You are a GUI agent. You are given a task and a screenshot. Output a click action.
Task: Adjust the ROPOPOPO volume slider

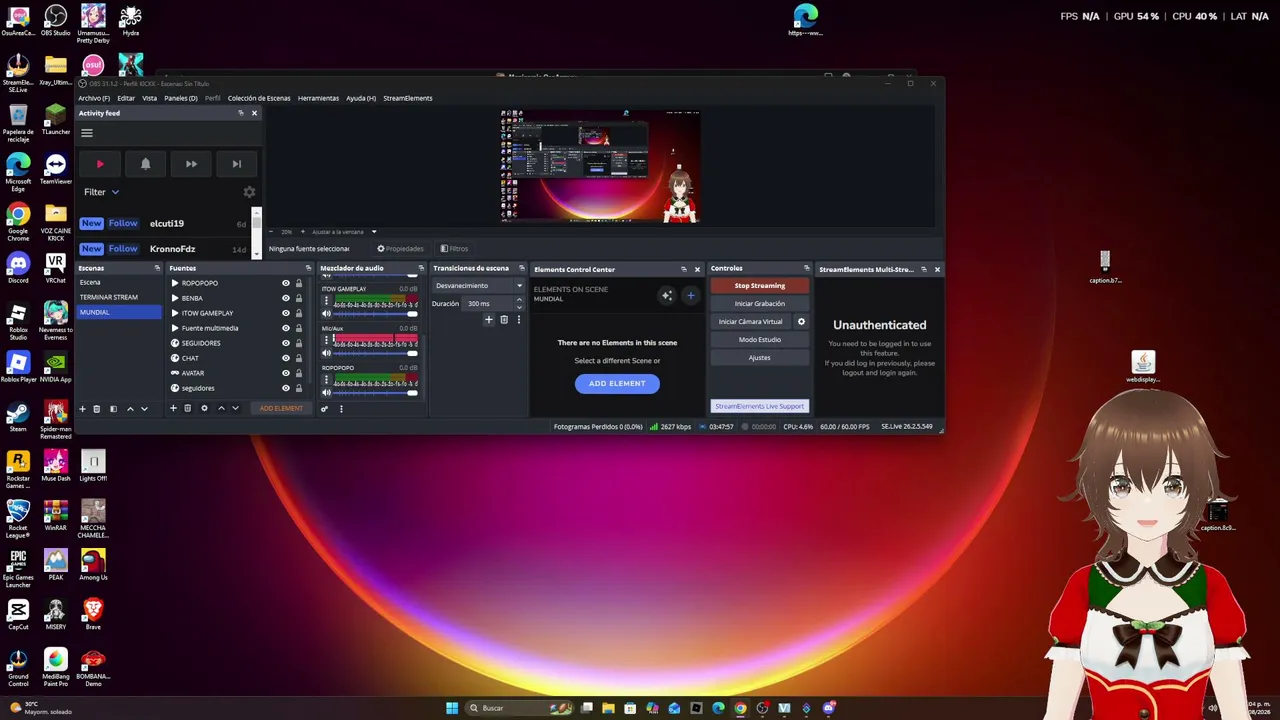(375, 393)
